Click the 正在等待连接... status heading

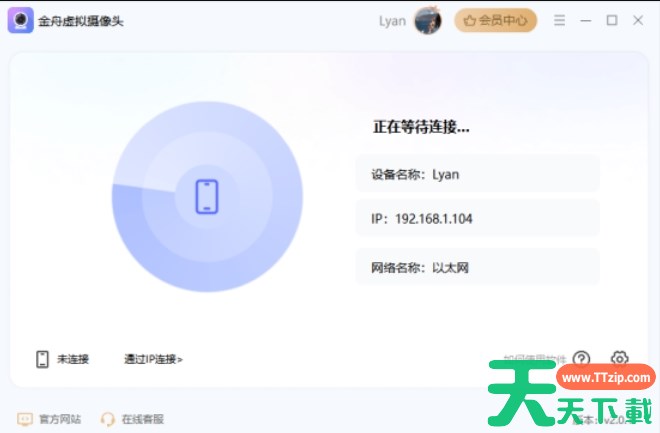tap(421, 127)
